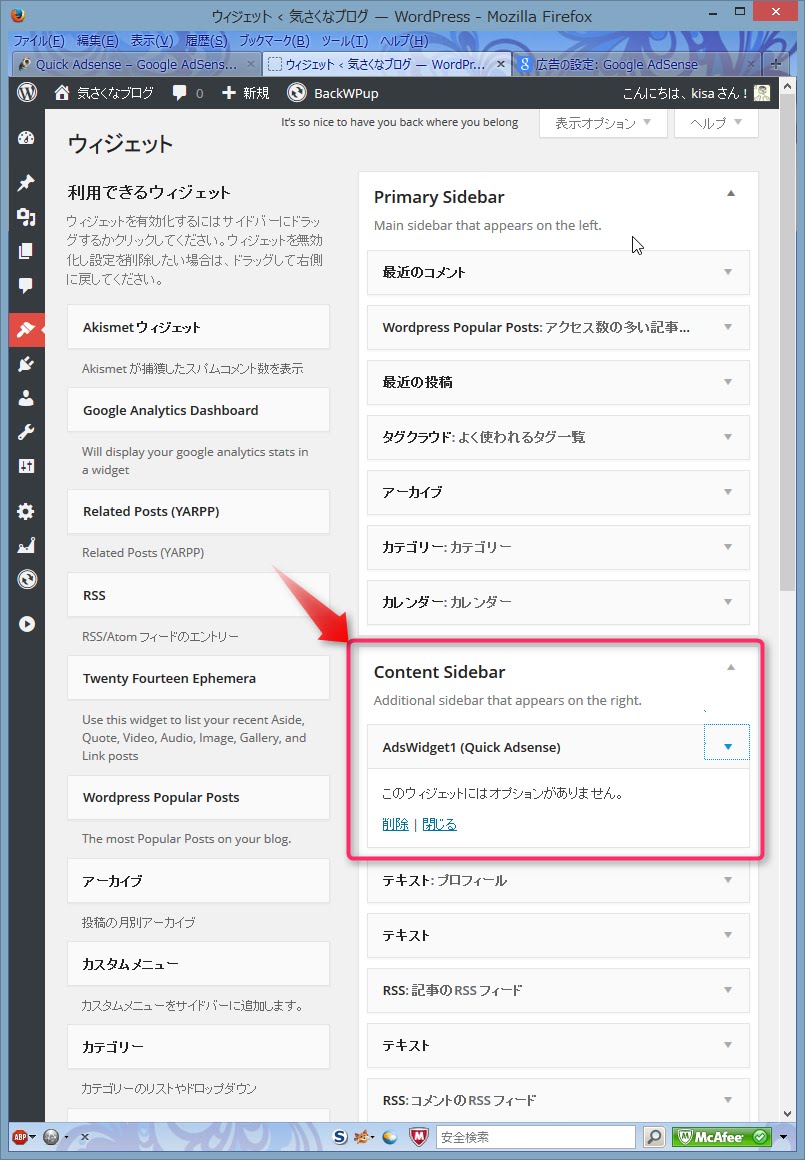Screen dimensions: 805x1160
Task: Open the analytics chart sidebar icon
Action: pos(26,545)
